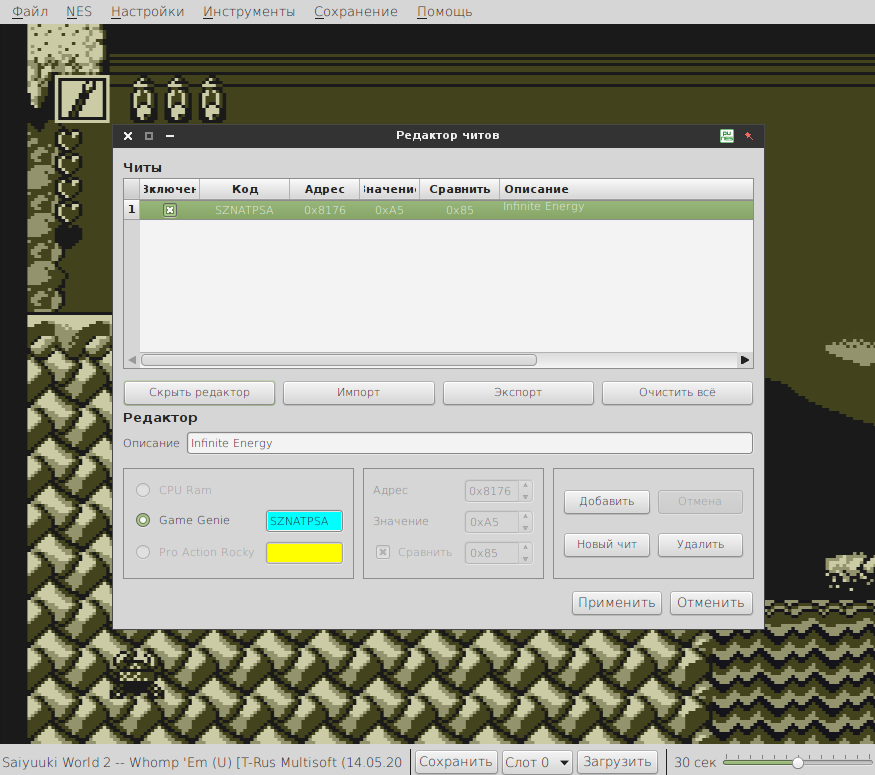Open the Инструменты menu
This screenshot has width=875, height=775.
[249, 11]
